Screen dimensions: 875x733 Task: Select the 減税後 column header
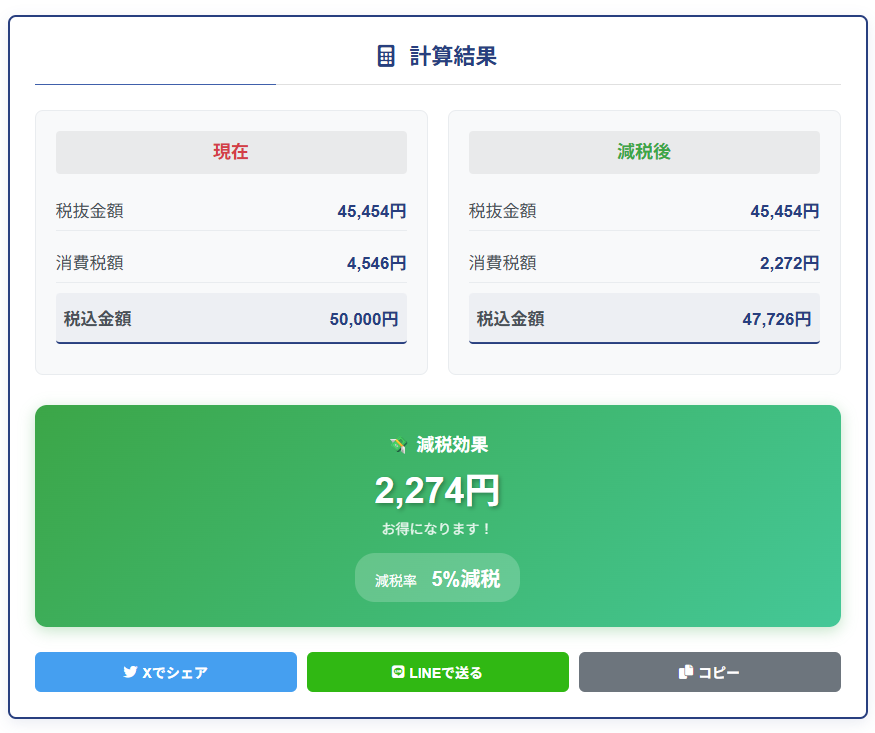[644, 152]
